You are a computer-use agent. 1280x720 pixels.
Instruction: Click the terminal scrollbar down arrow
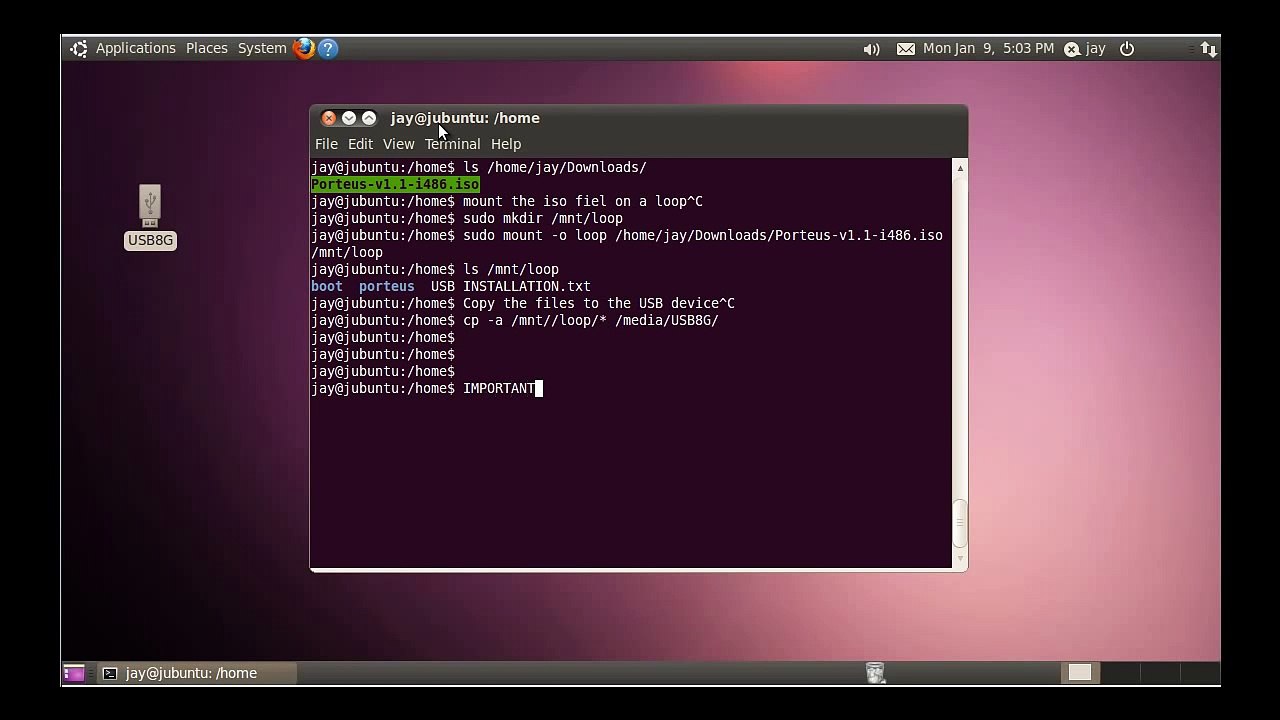point(960,560)
